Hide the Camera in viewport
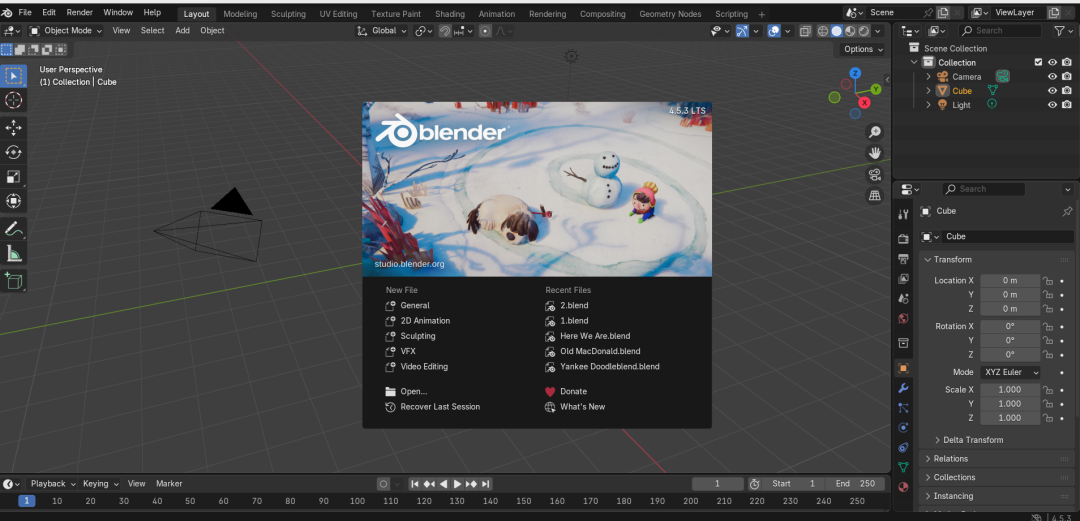The width and height of the screenshot is (1080, 521). click(1052, 76)
